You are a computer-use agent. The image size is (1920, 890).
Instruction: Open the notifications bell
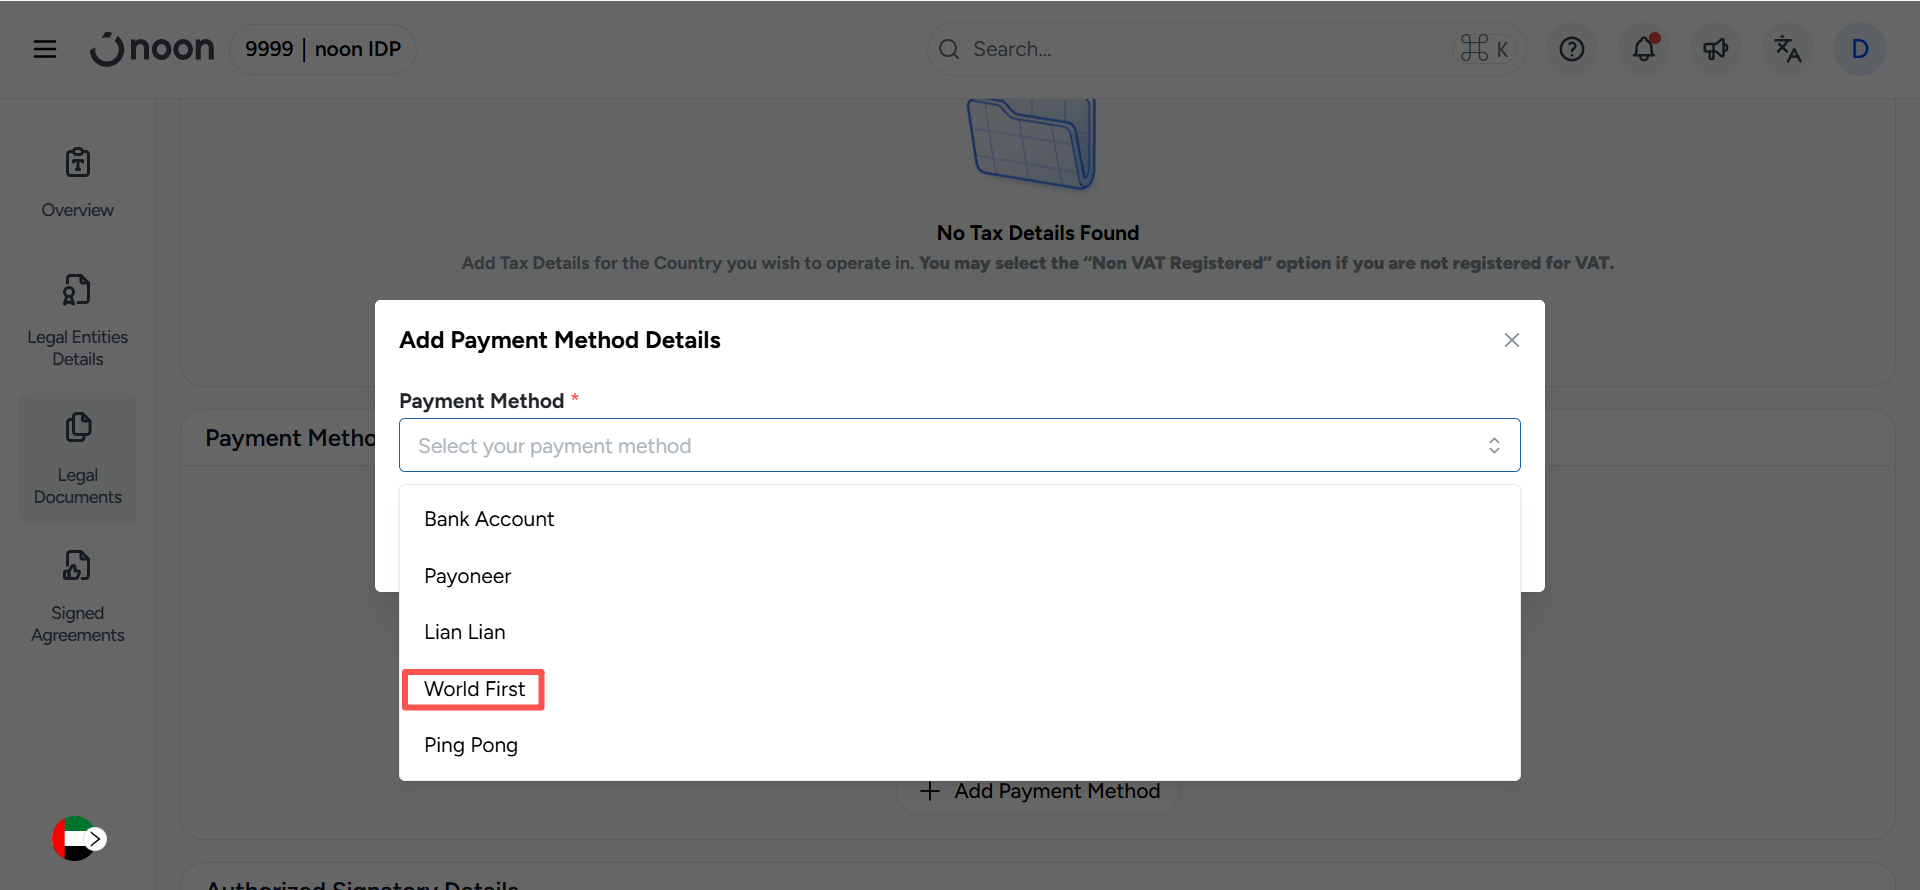pyautogui.click(x=1643, y=49)
